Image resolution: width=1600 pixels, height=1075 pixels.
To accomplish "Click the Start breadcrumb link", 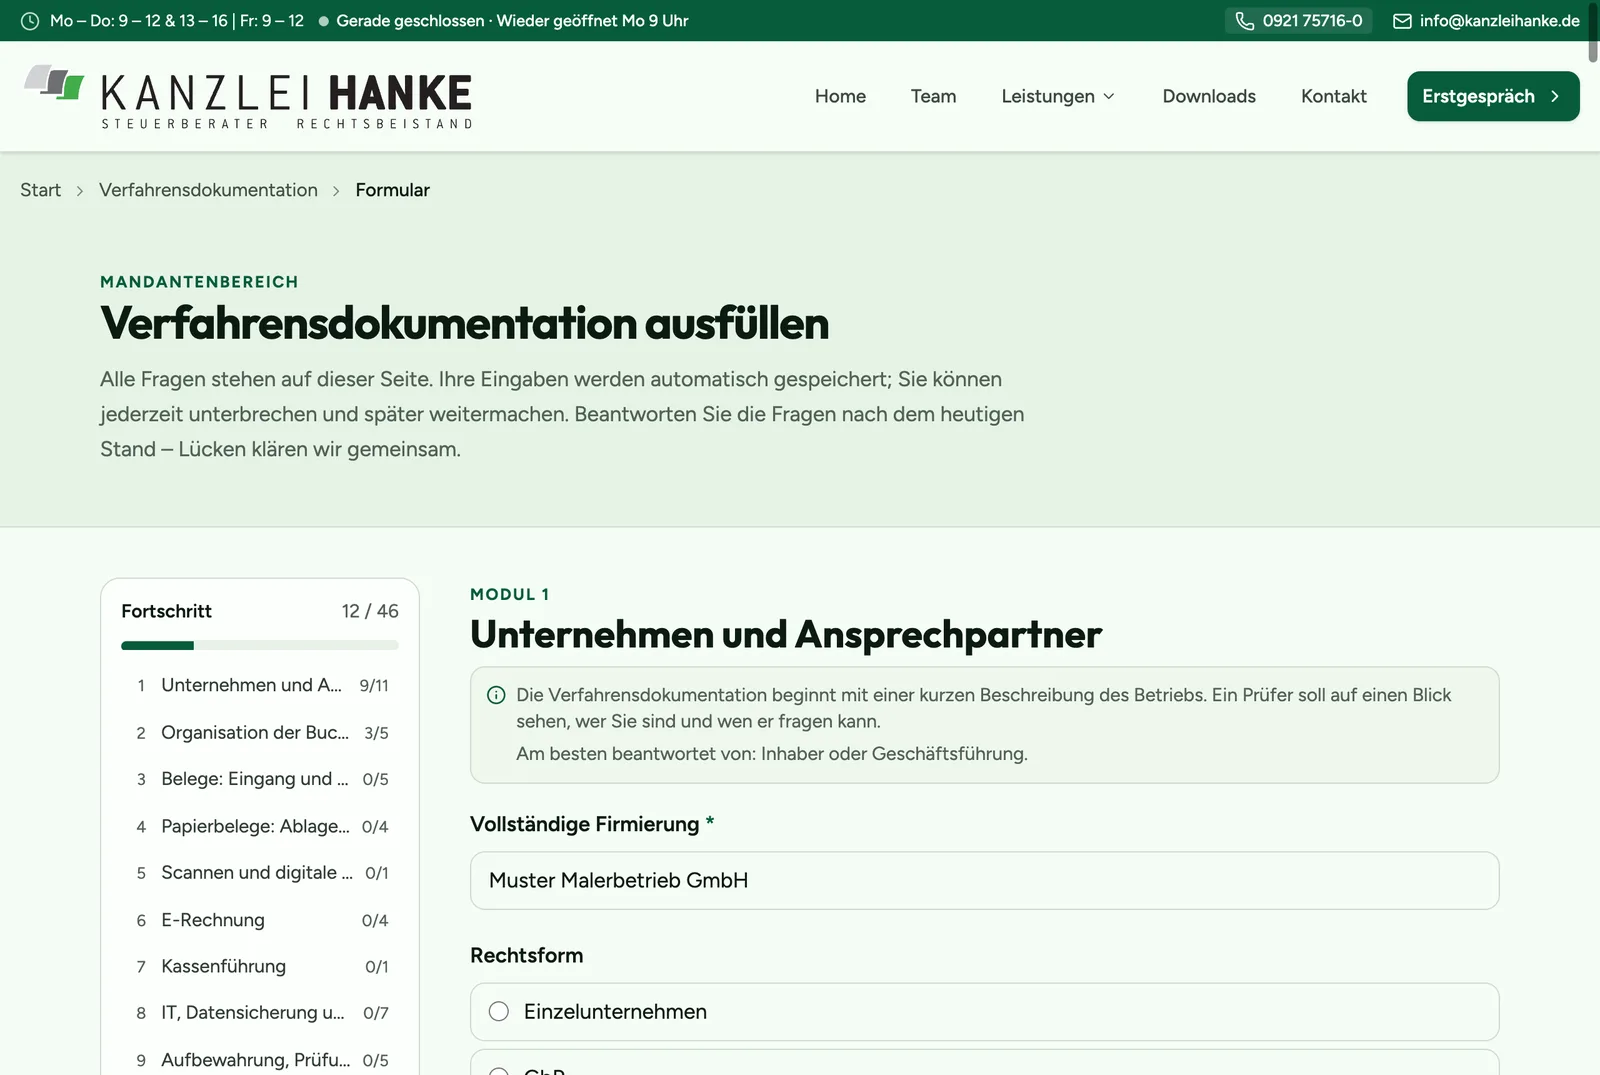I will coord(40,190).
